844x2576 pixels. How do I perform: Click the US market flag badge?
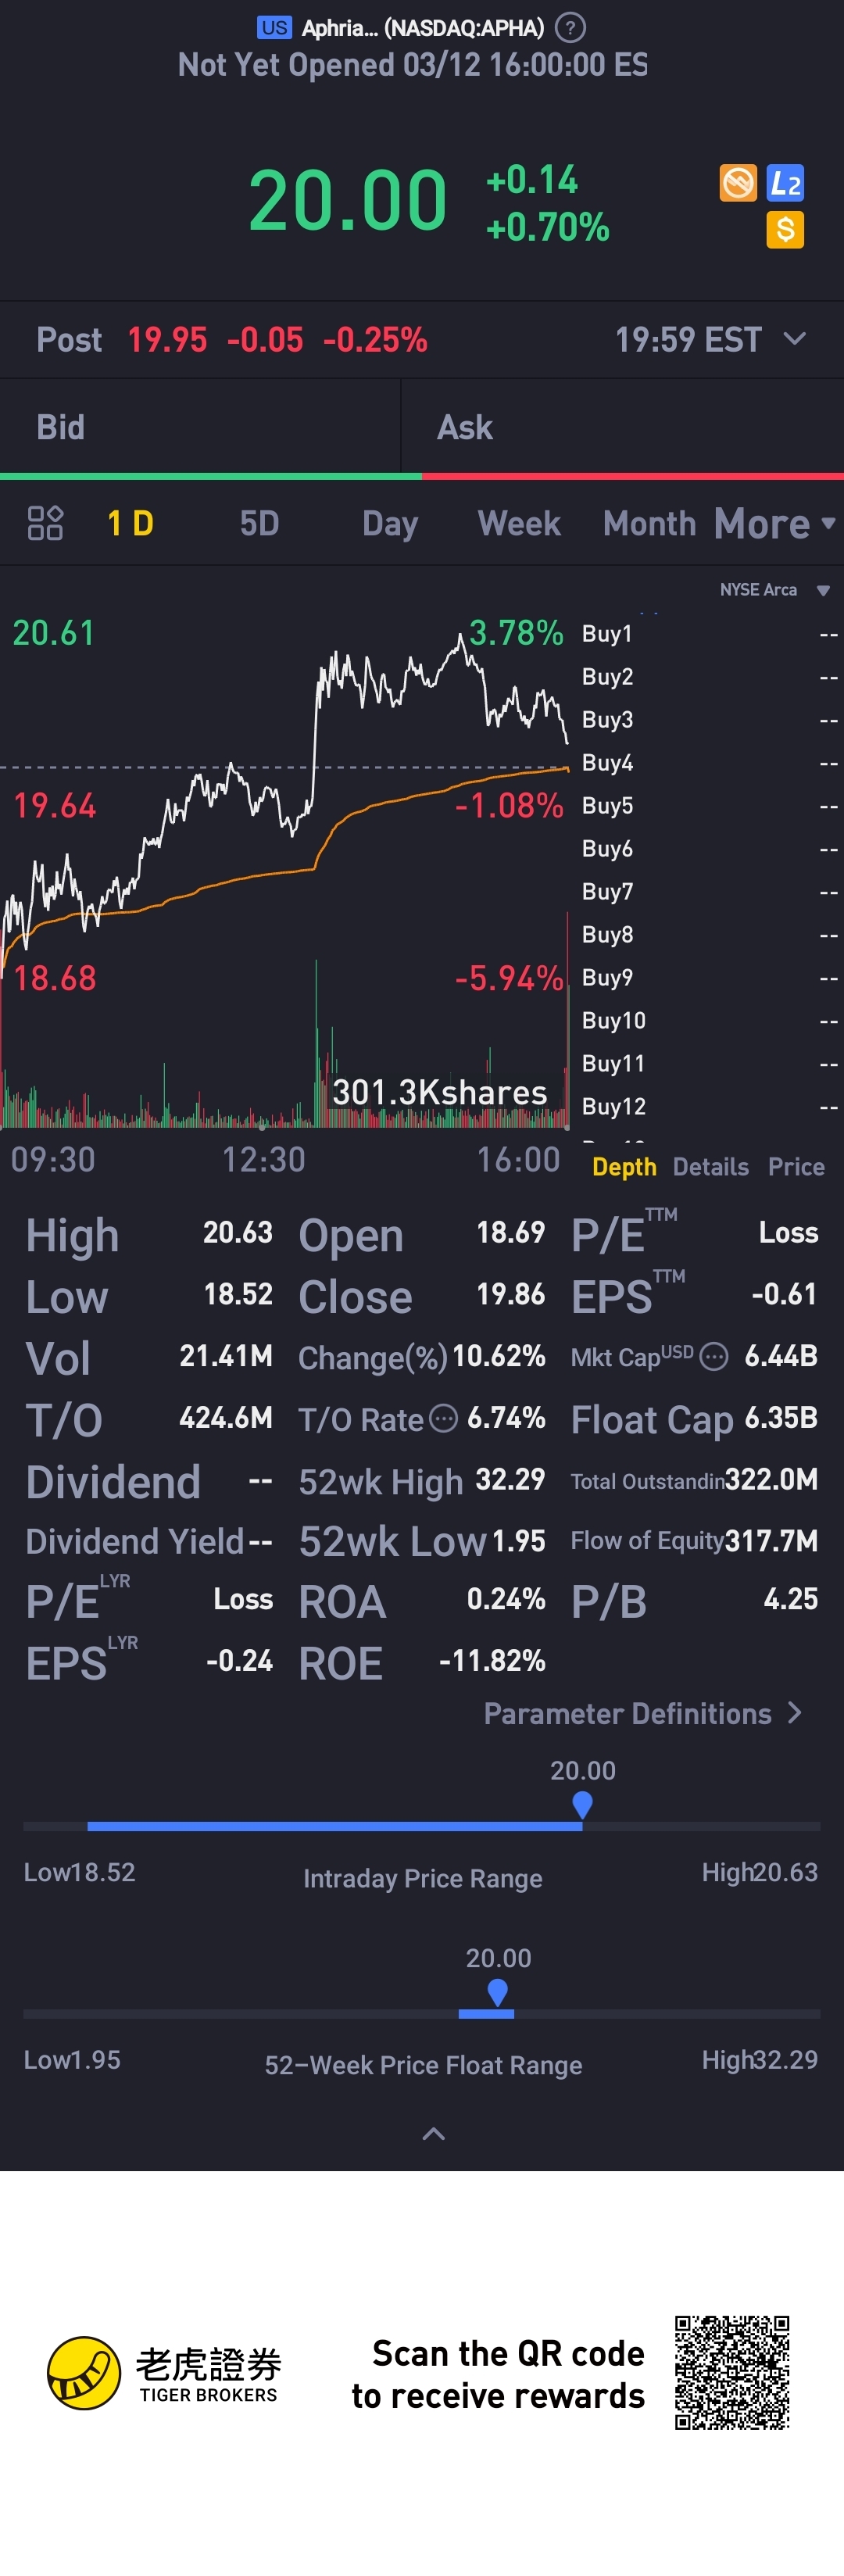pos(274,28)
